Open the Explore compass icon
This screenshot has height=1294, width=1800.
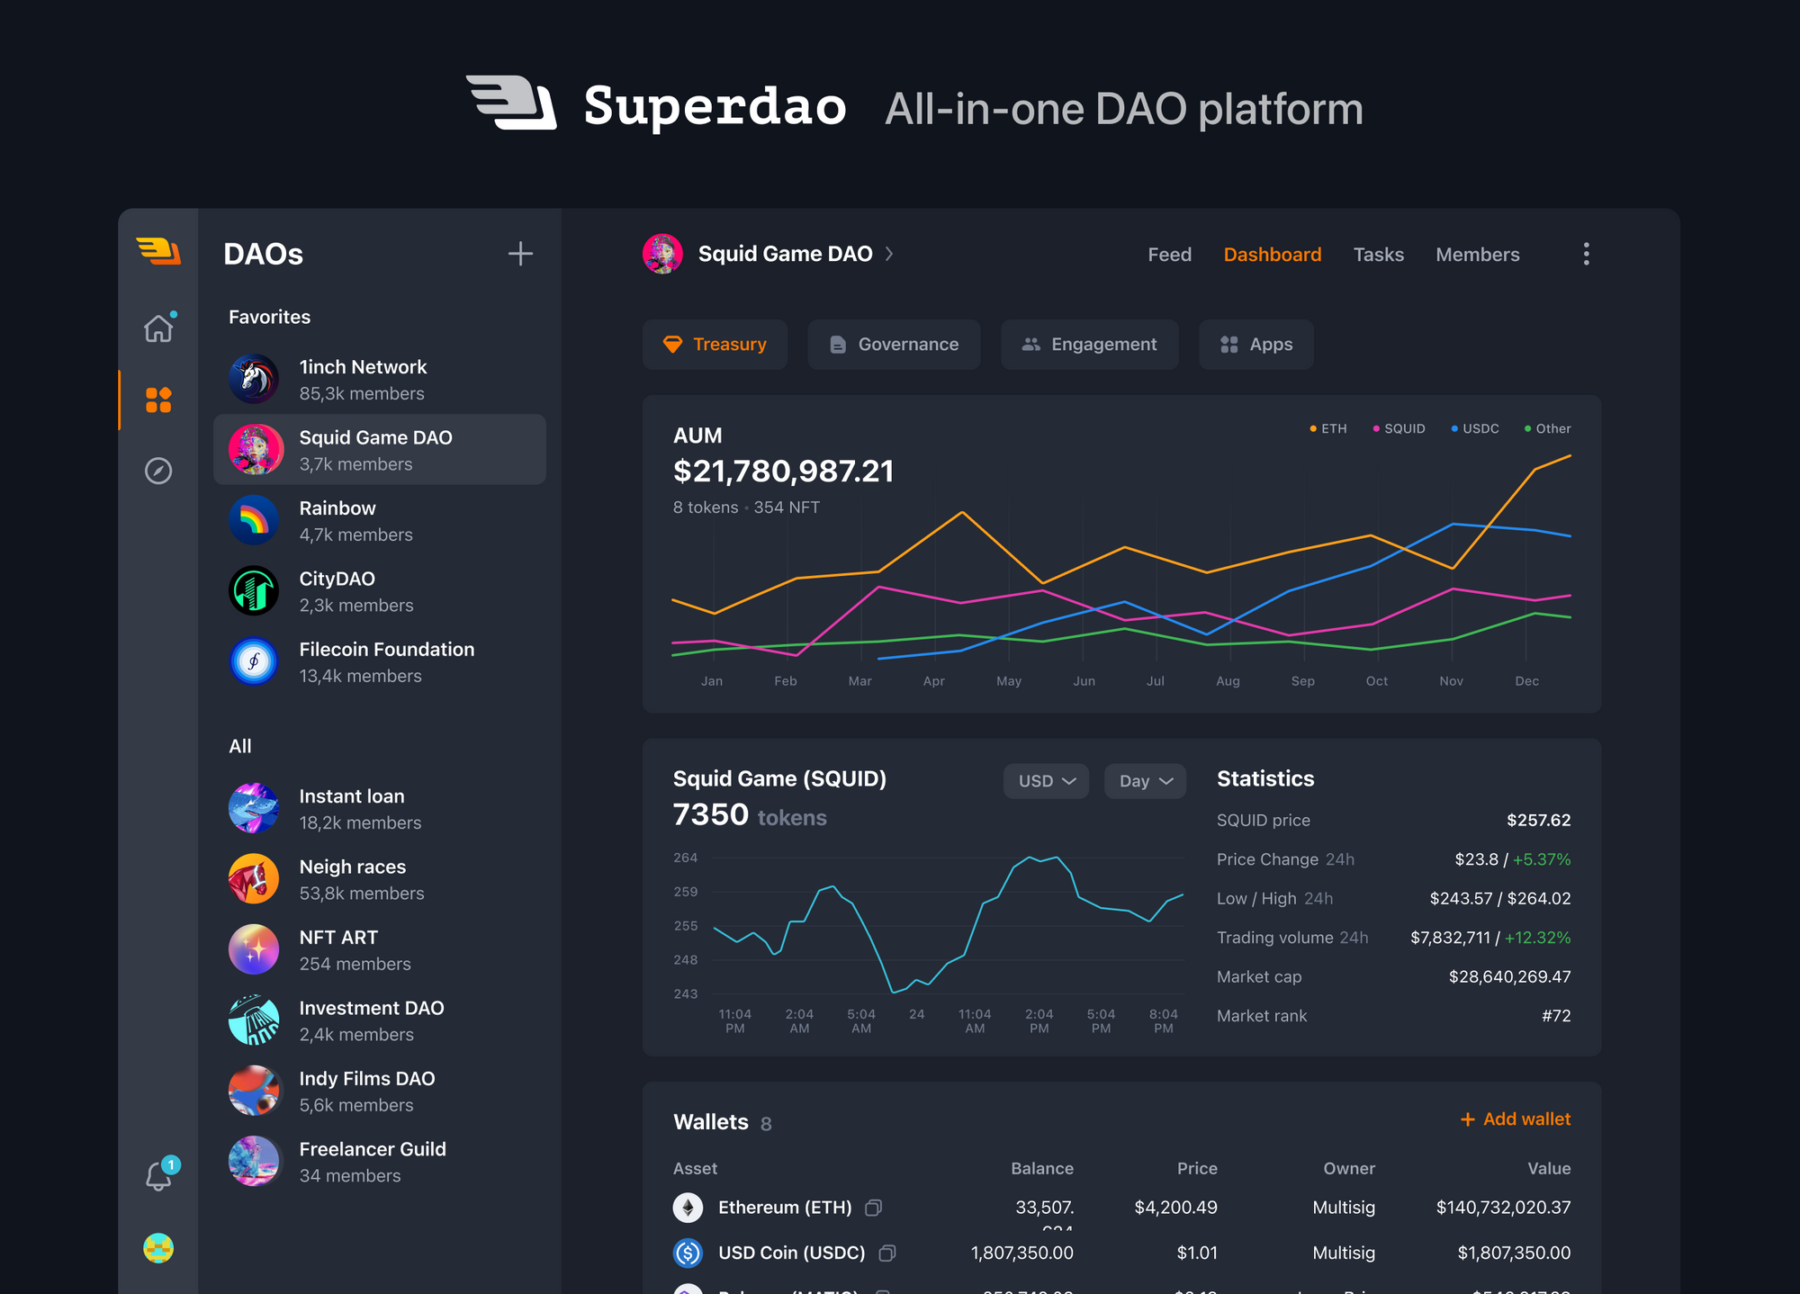click(x=158, y=471)
